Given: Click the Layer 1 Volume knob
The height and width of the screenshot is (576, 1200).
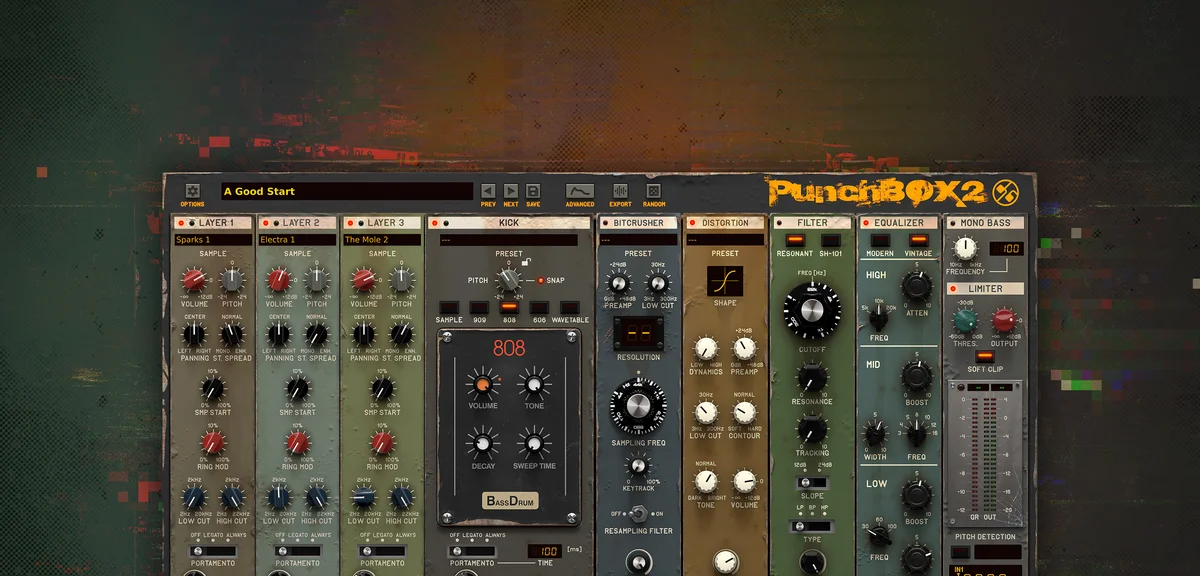Looking at the screenshot, I should (194, 280).
